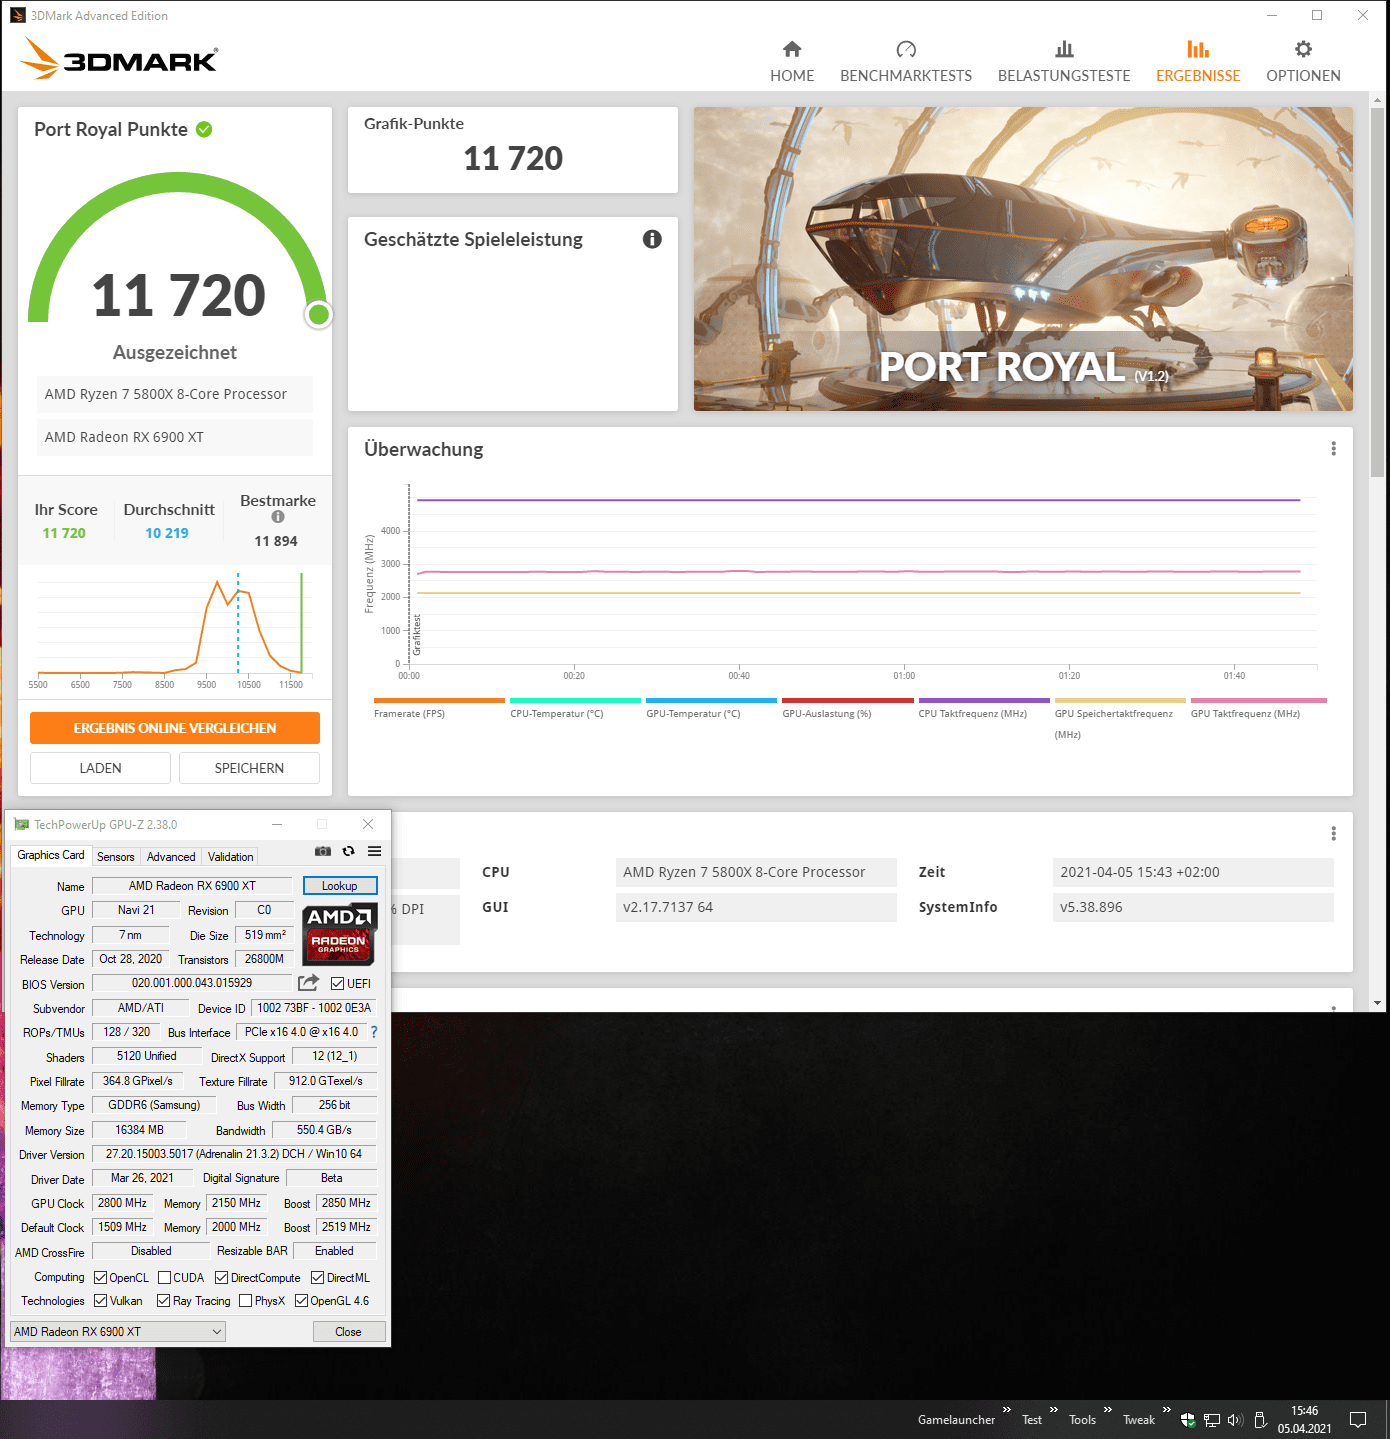The image size is (1390, 1439).
Task: Open Windows Security from the system tray
Action: (1188, 1420)
